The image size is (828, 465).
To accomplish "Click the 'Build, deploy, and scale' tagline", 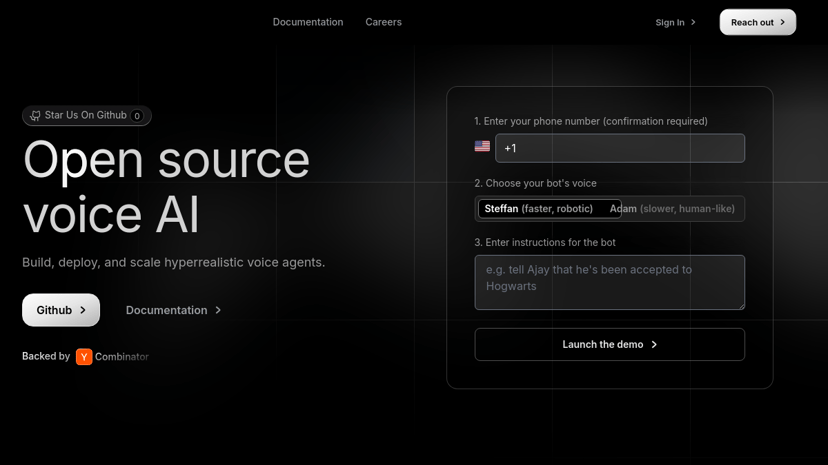I will (173, 262).
